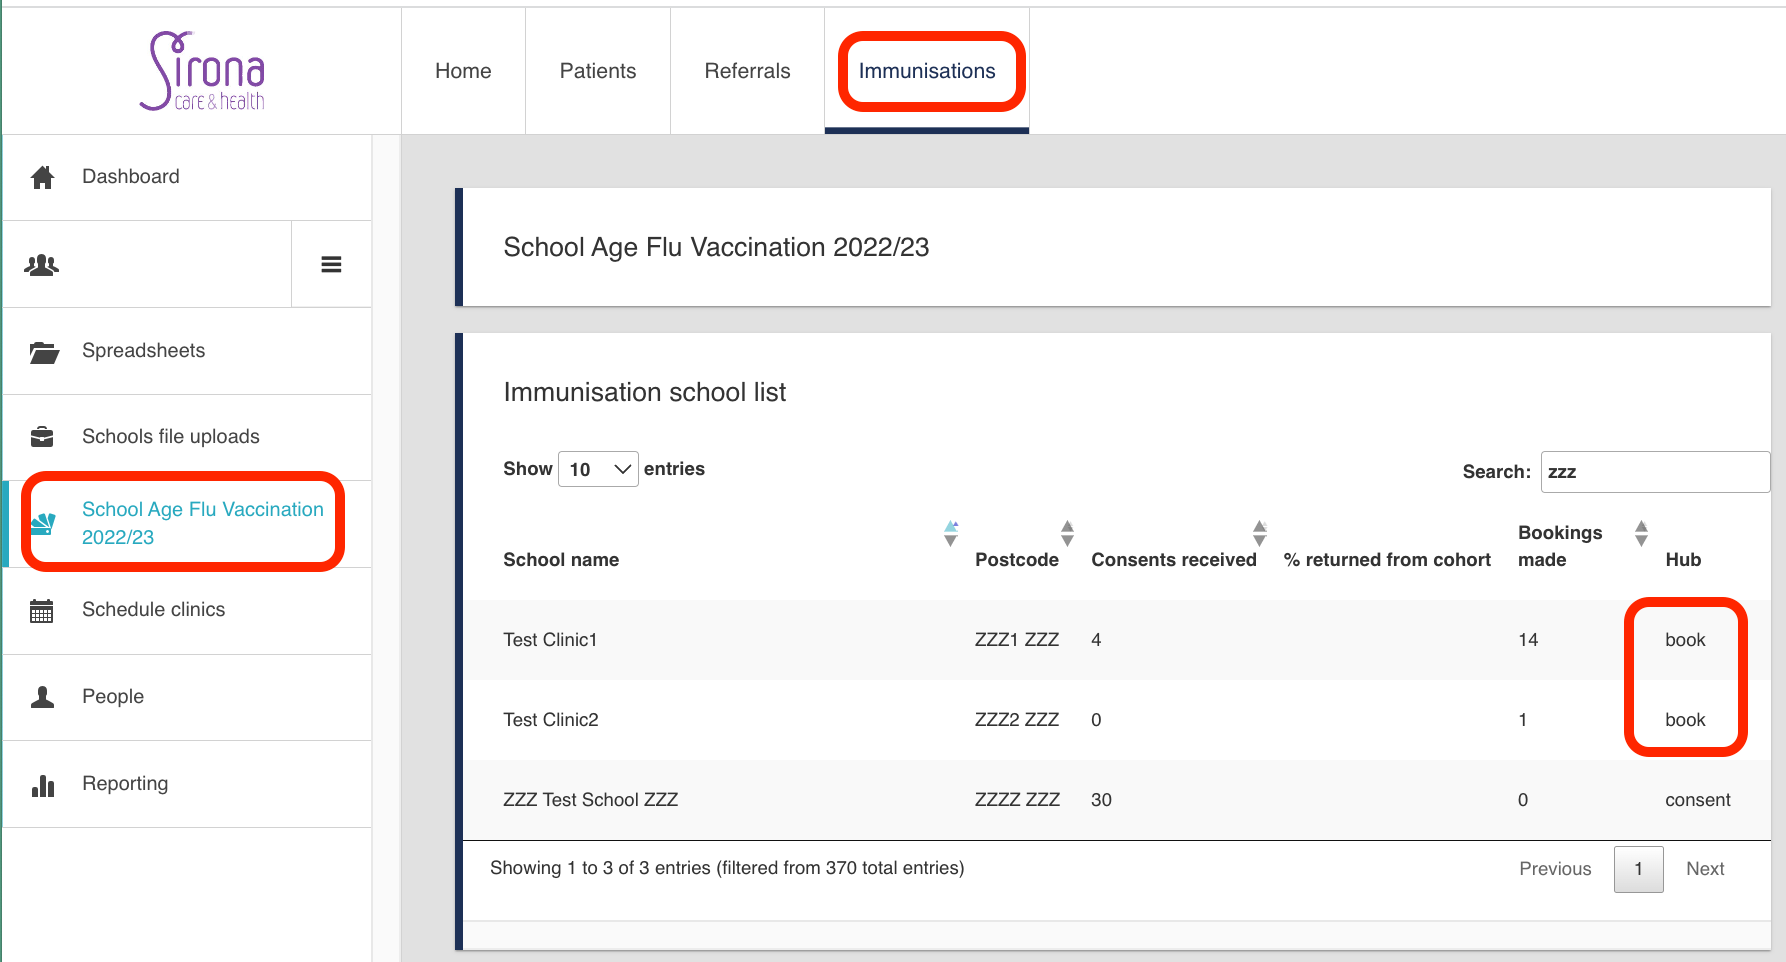1786x962 pixels.
Task: Click the group users icon in sidebar
Action: pos(42,265)
